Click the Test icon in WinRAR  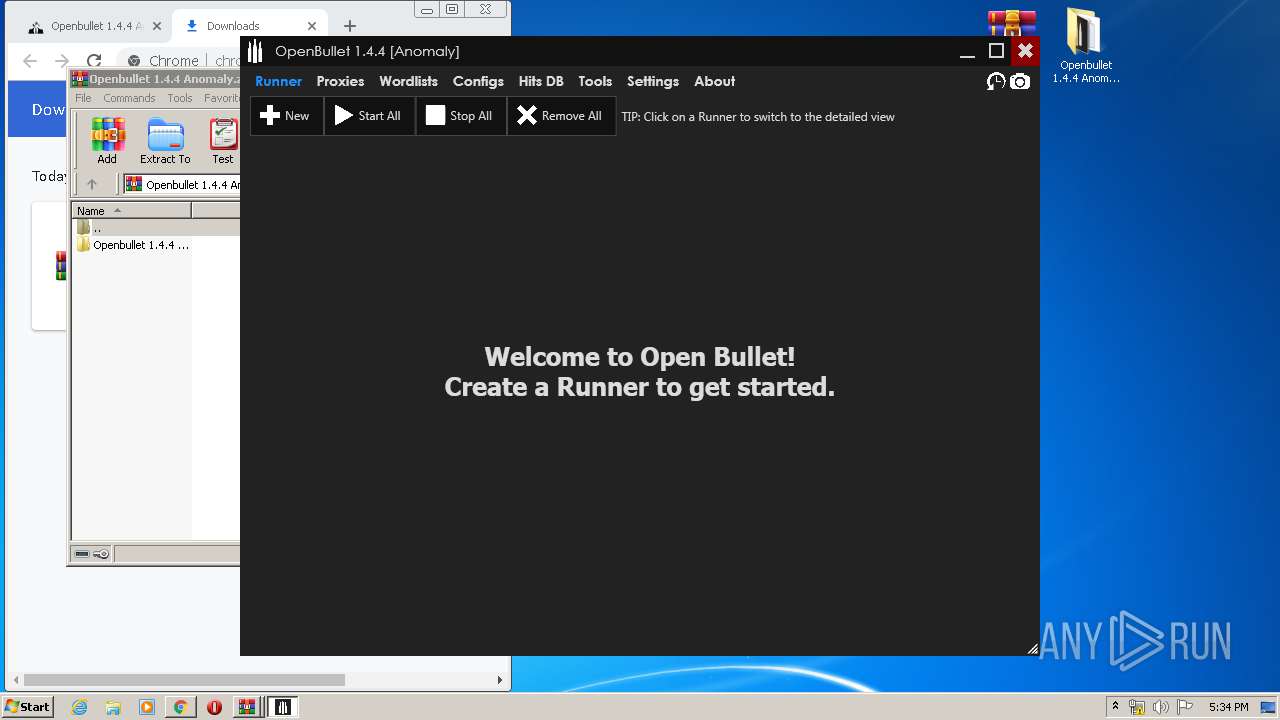(223, 141)
